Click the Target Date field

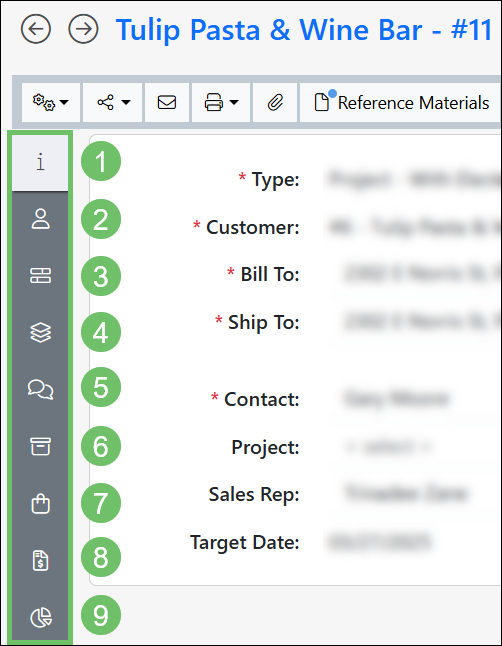tap(380, 542)
